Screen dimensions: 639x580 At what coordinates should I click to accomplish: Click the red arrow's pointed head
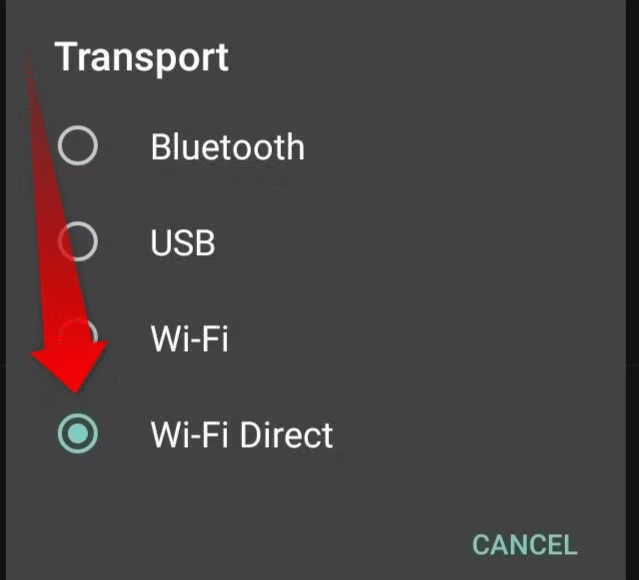coord(71,367)
